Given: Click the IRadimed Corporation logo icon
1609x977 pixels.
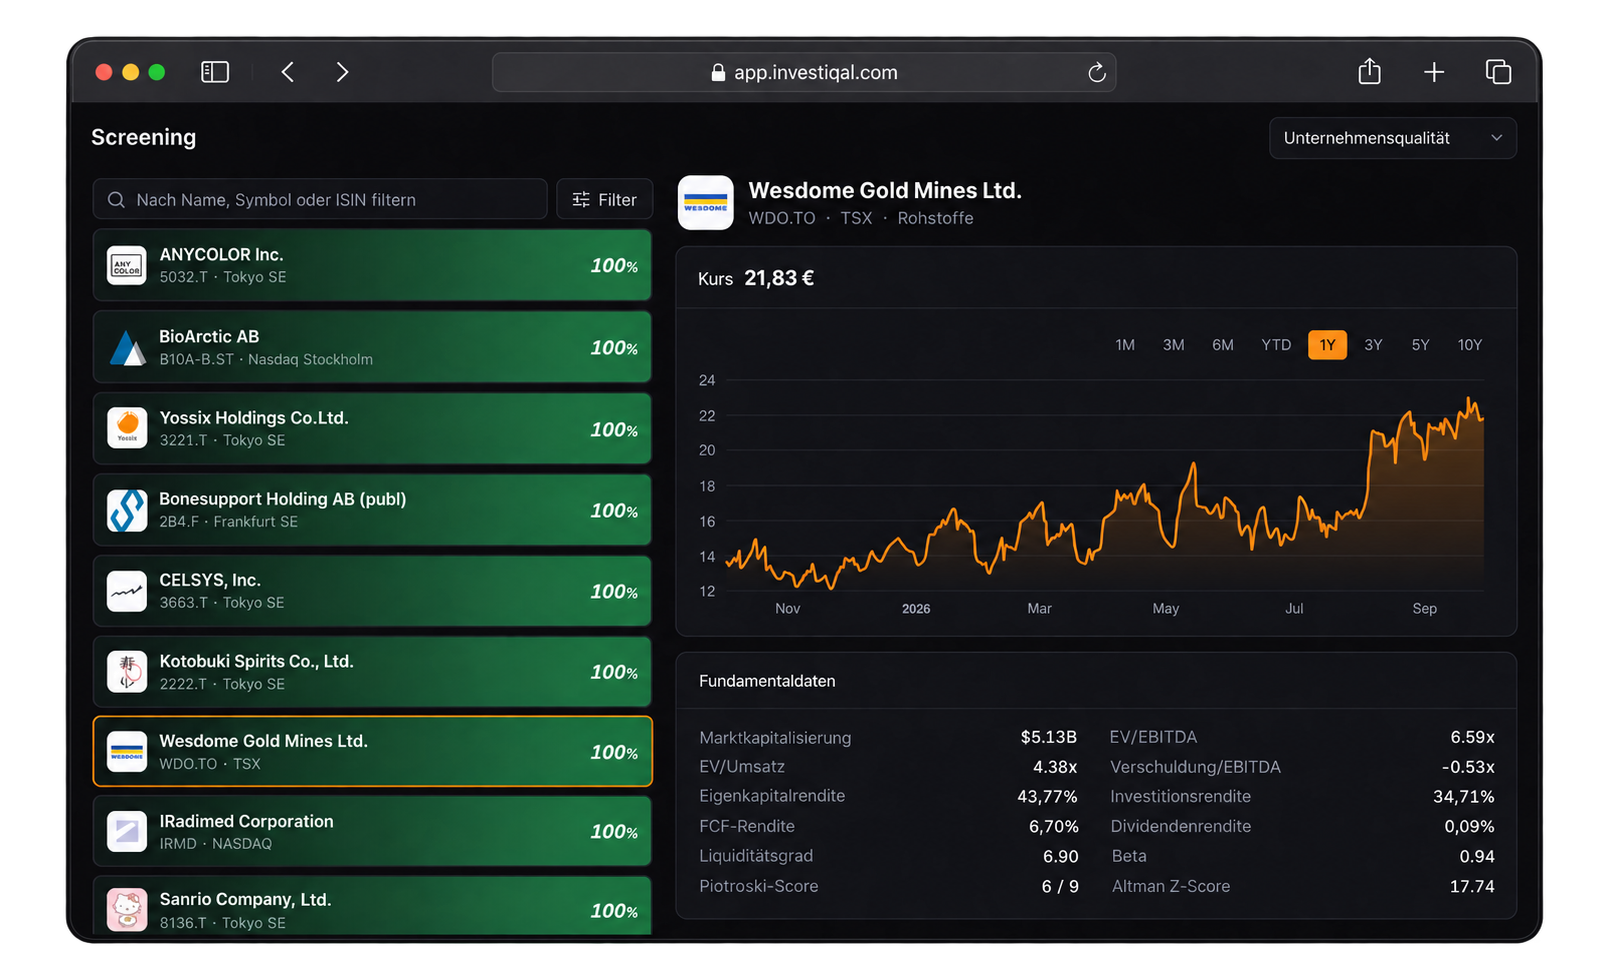Looking at the screenshot, I should click(x=127, y=831).
